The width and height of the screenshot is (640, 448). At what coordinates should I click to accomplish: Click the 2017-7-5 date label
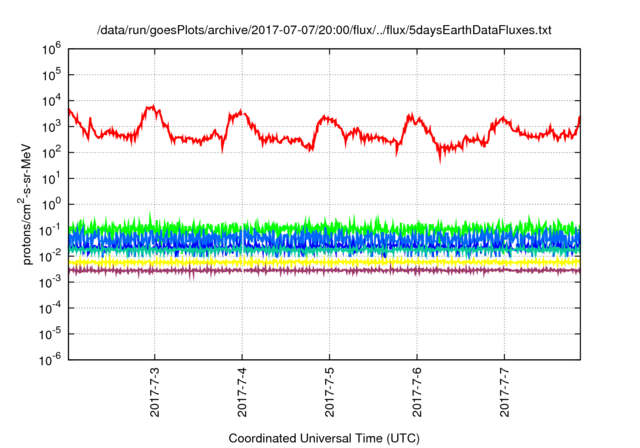(x=329, y=392)
